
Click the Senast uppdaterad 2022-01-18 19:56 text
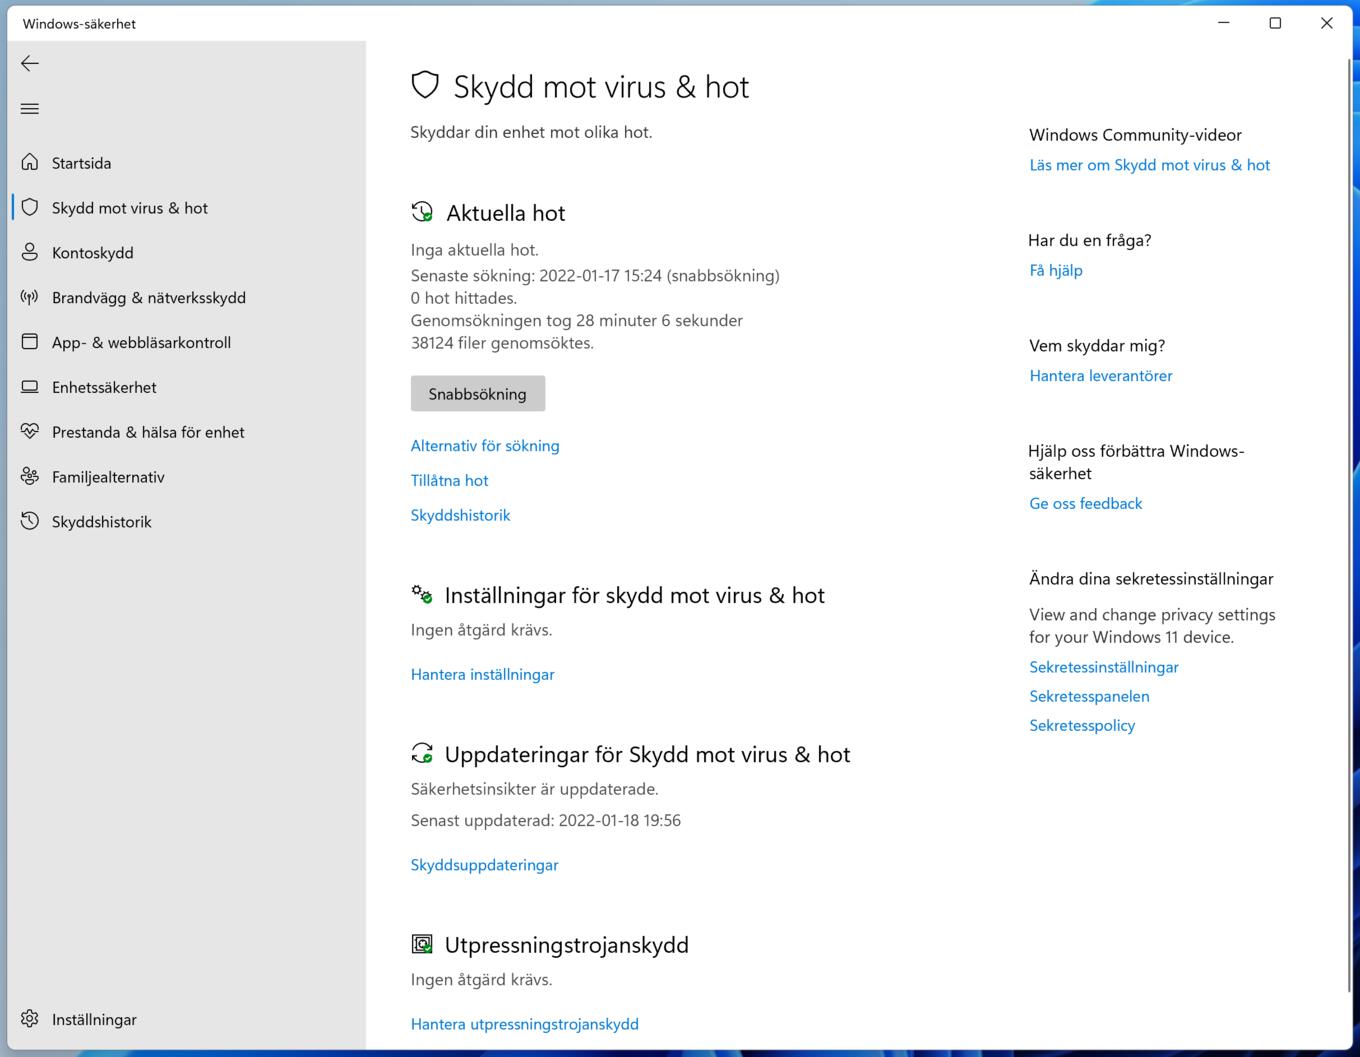pyautogui.click(x=546, y=820)
